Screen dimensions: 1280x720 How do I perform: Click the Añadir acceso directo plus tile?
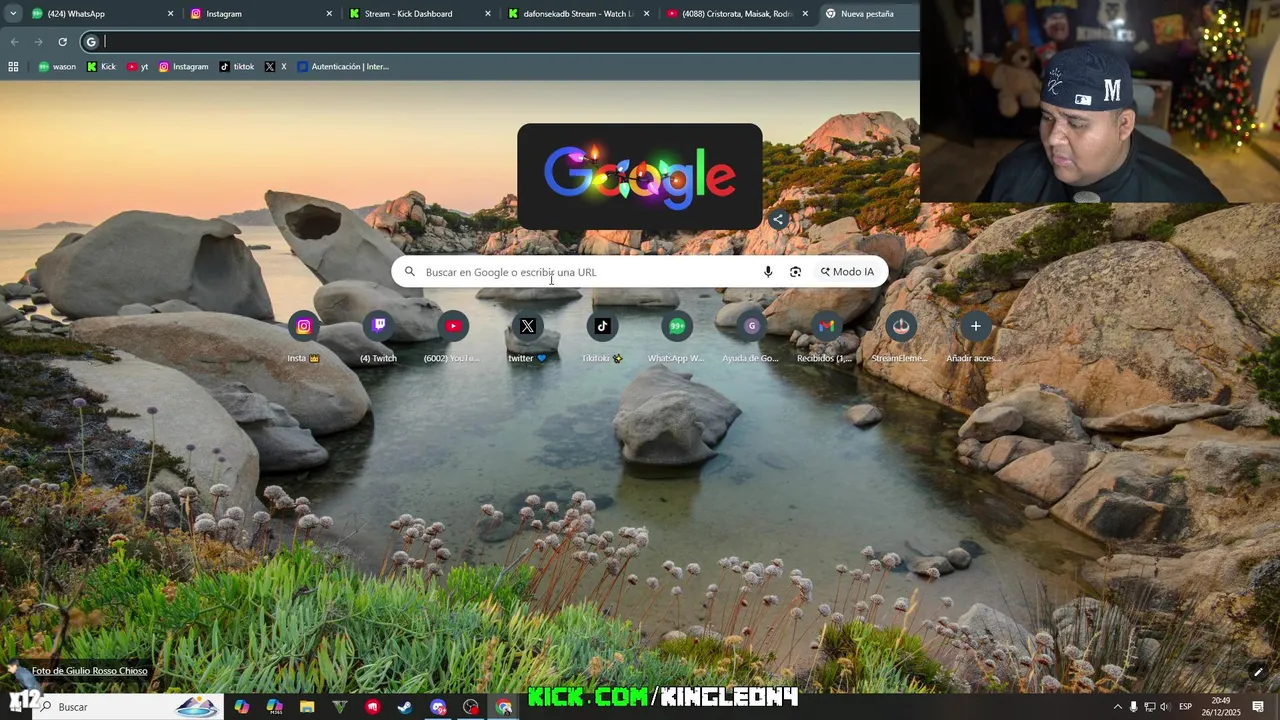(975, 336)
